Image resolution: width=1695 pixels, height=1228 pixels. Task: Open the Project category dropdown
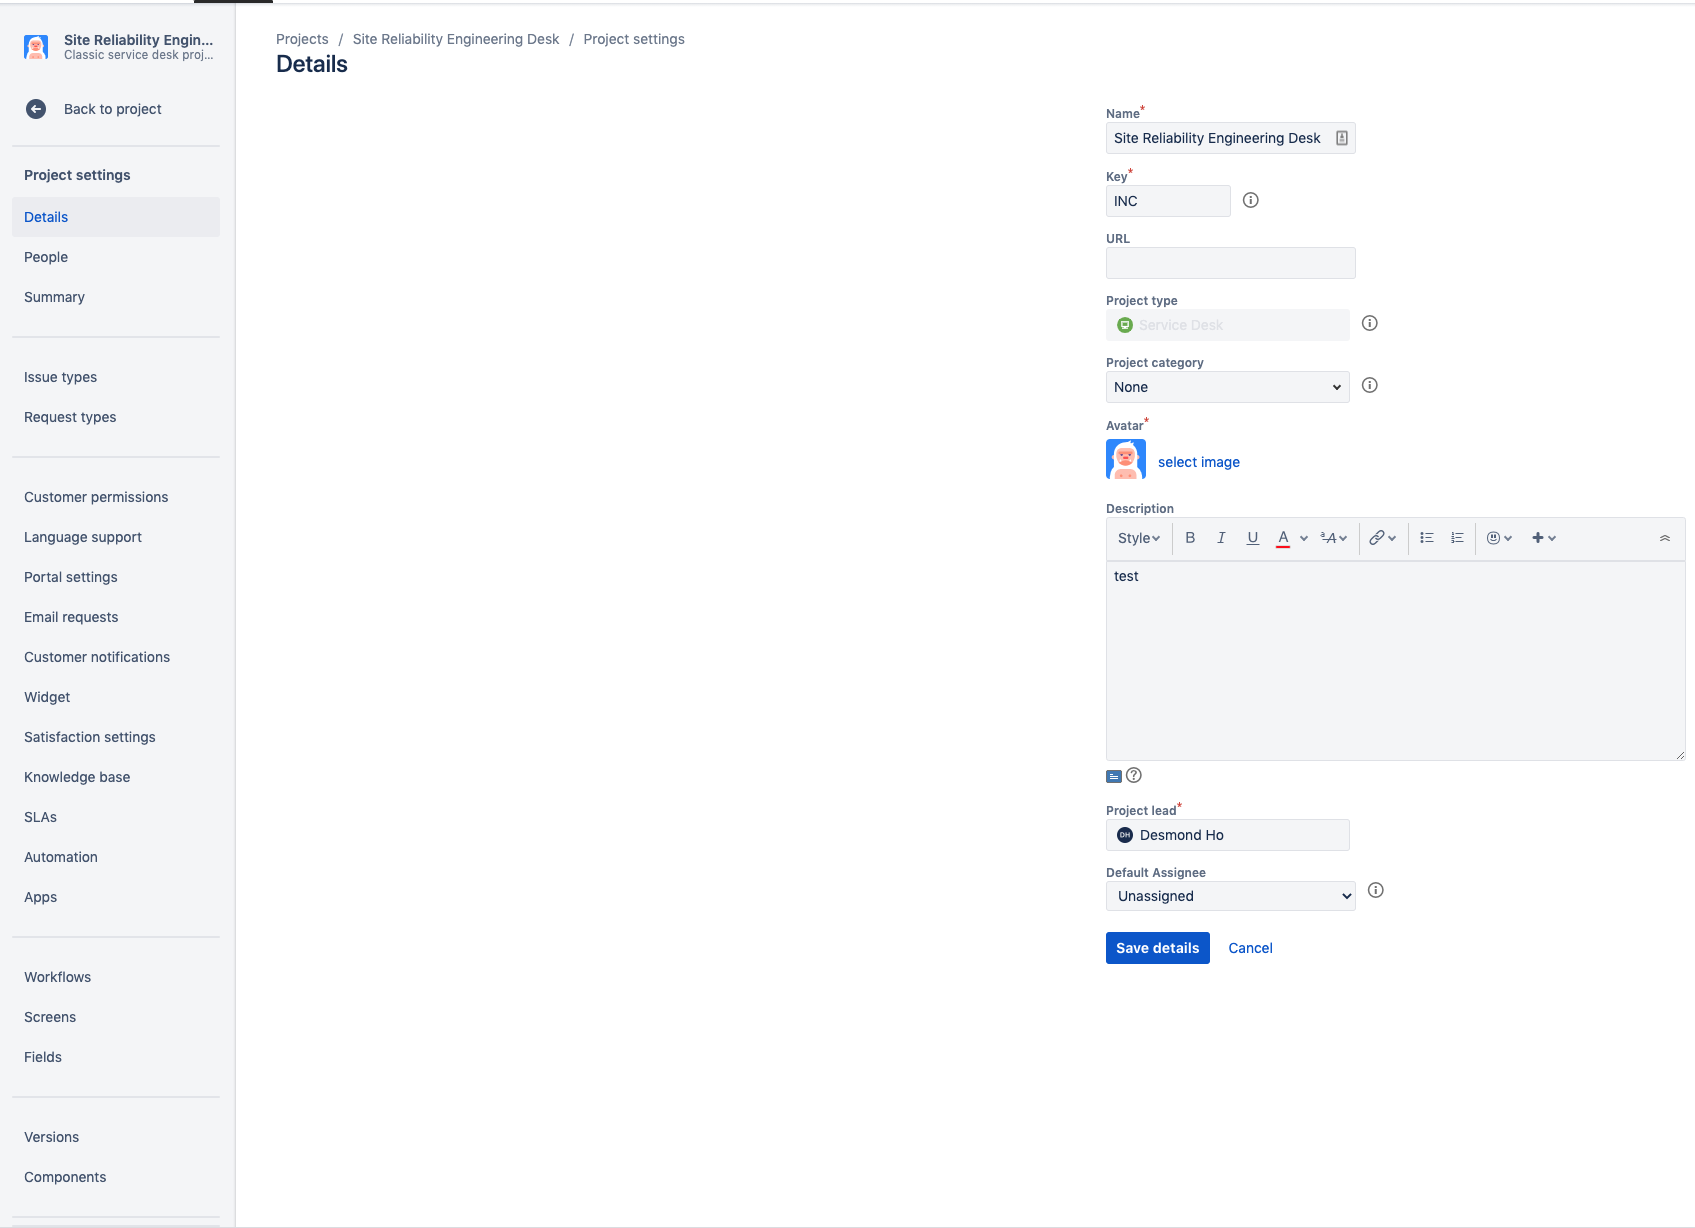tap(1227, 387)
